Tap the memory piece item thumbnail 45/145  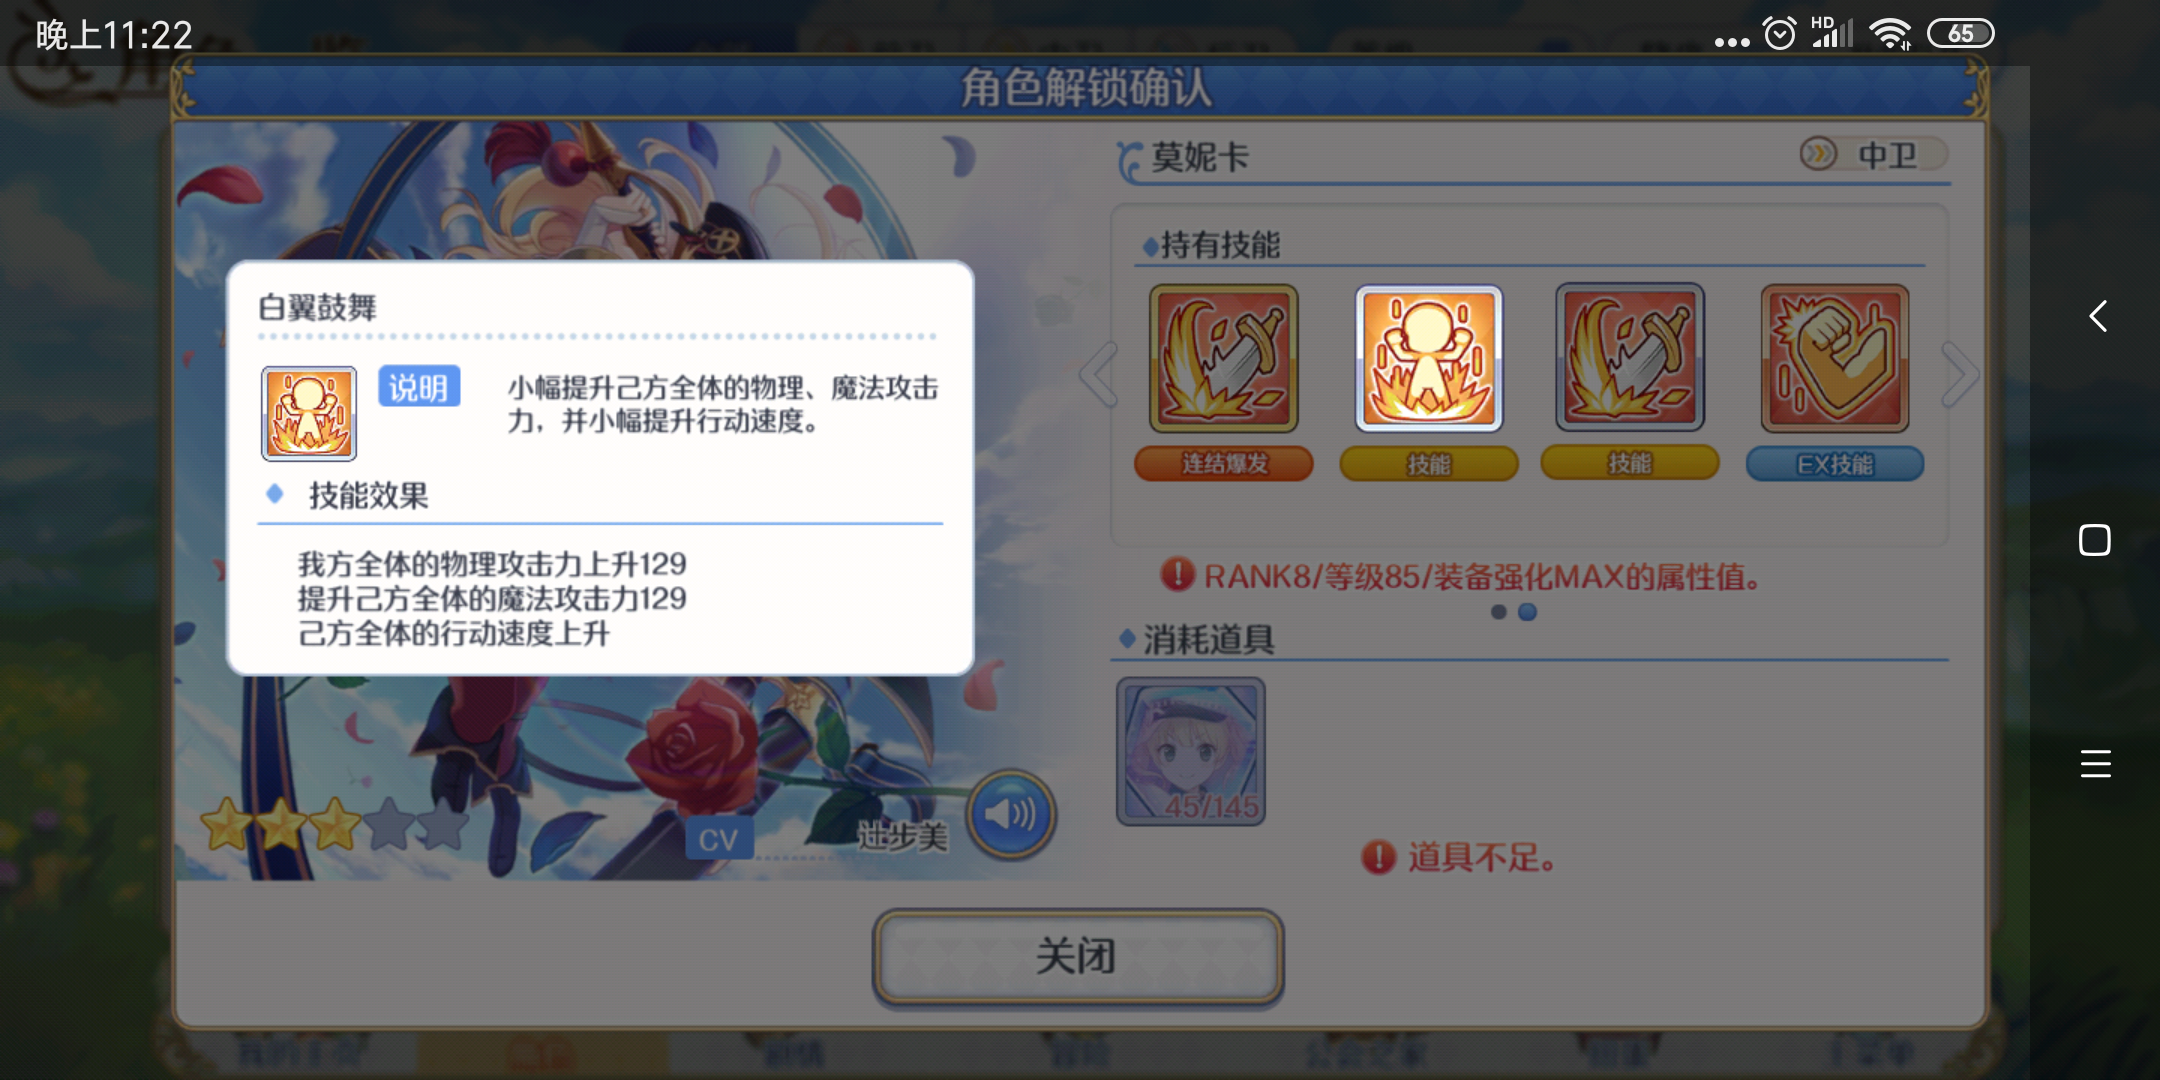[1191, 752]
